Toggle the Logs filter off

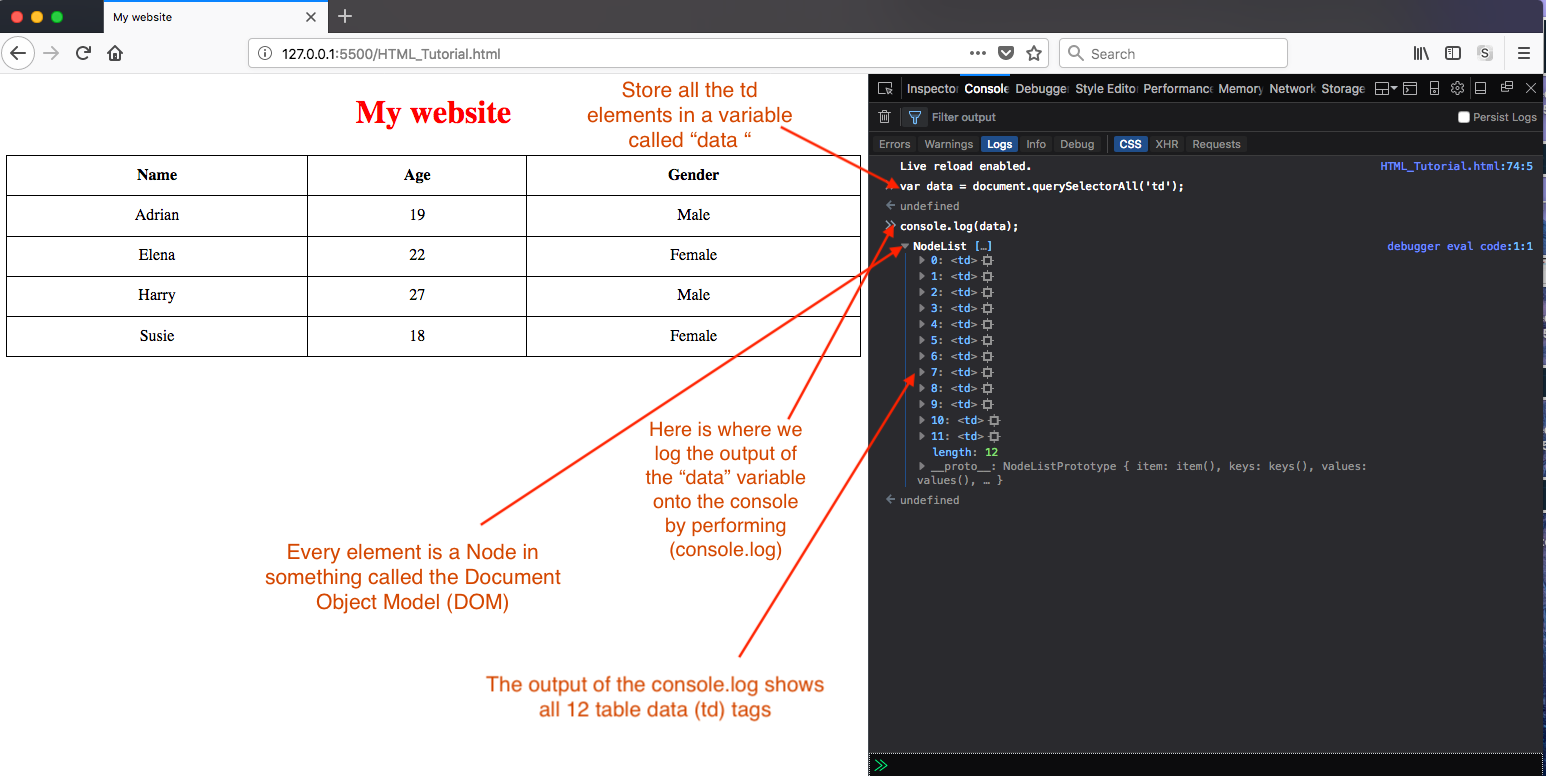click(999, 144)
